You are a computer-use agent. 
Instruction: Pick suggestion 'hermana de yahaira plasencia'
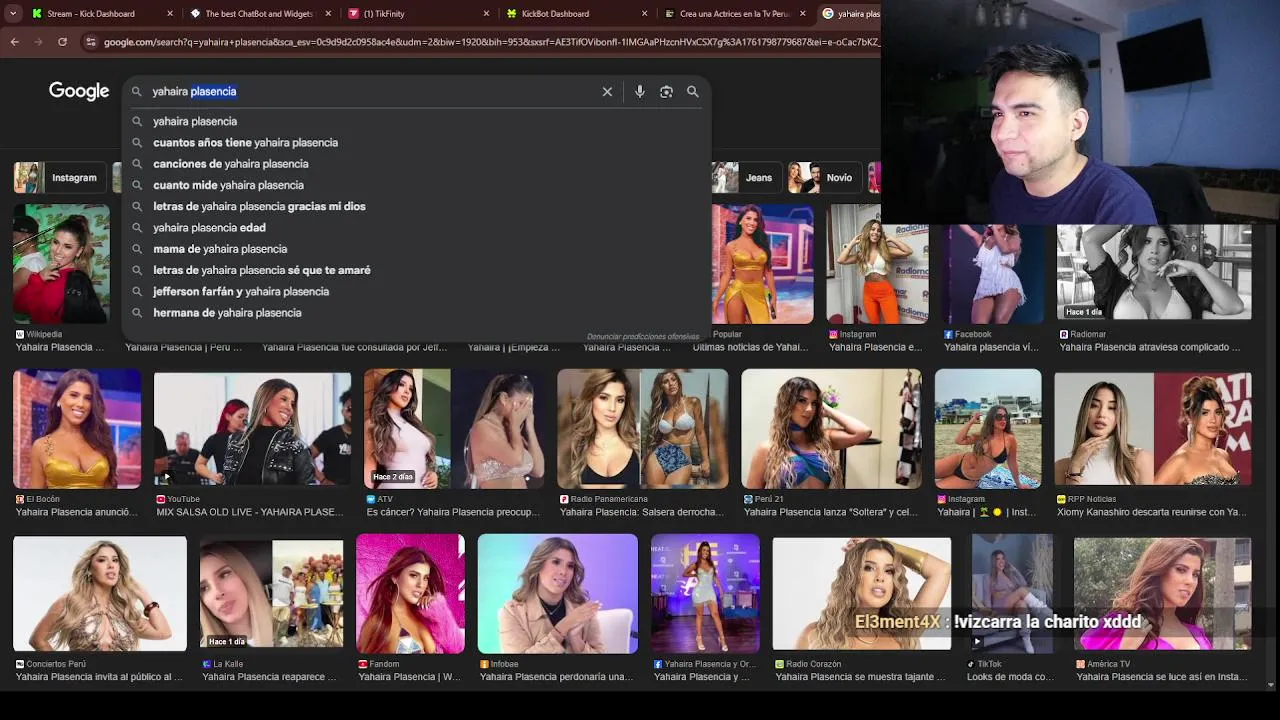416,313
